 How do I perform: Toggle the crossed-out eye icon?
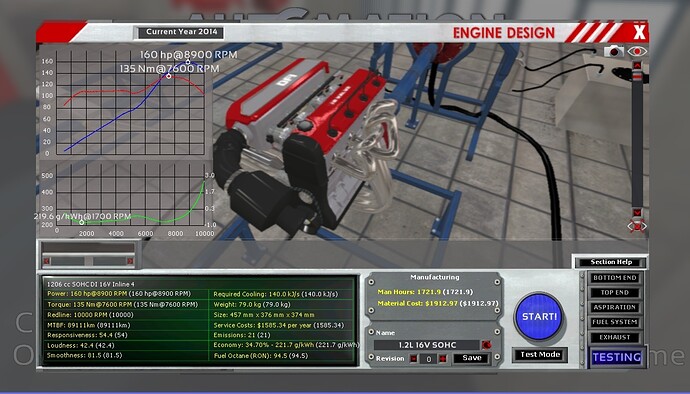pos(637,226)
